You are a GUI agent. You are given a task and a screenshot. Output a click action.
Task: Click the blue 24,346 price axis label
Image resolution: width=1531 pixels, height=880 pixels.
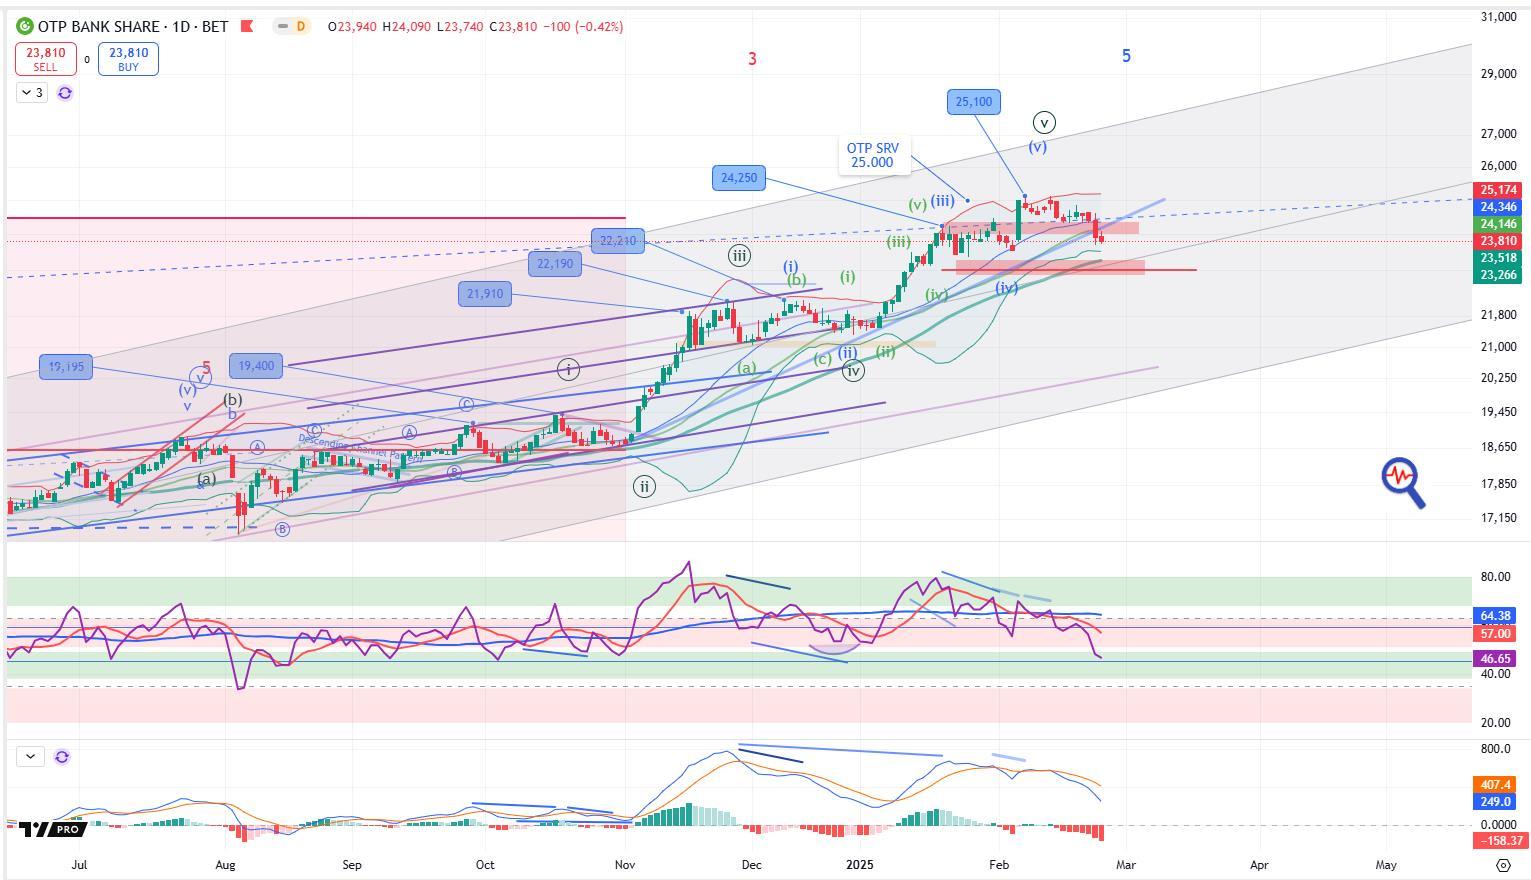1498,207
